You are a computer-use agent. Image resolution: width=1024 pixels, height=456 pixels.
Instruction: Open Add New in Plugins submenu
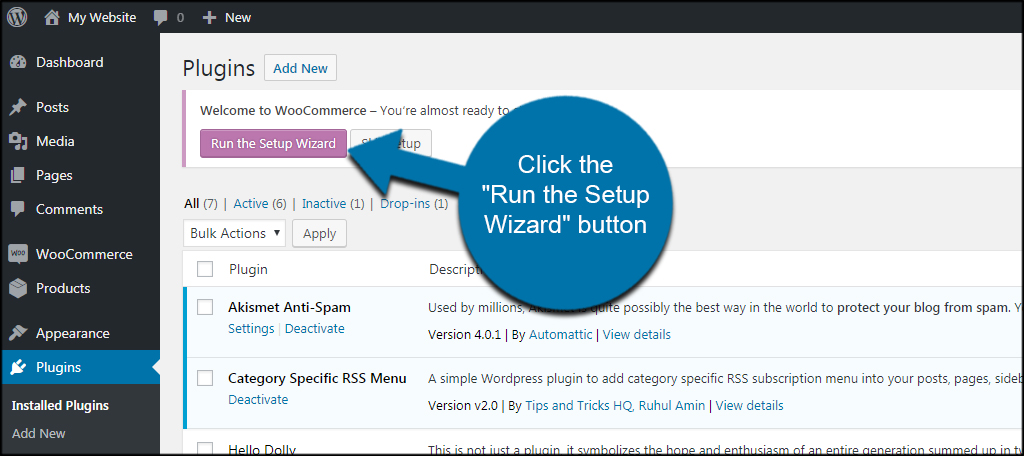coord(39,433)
